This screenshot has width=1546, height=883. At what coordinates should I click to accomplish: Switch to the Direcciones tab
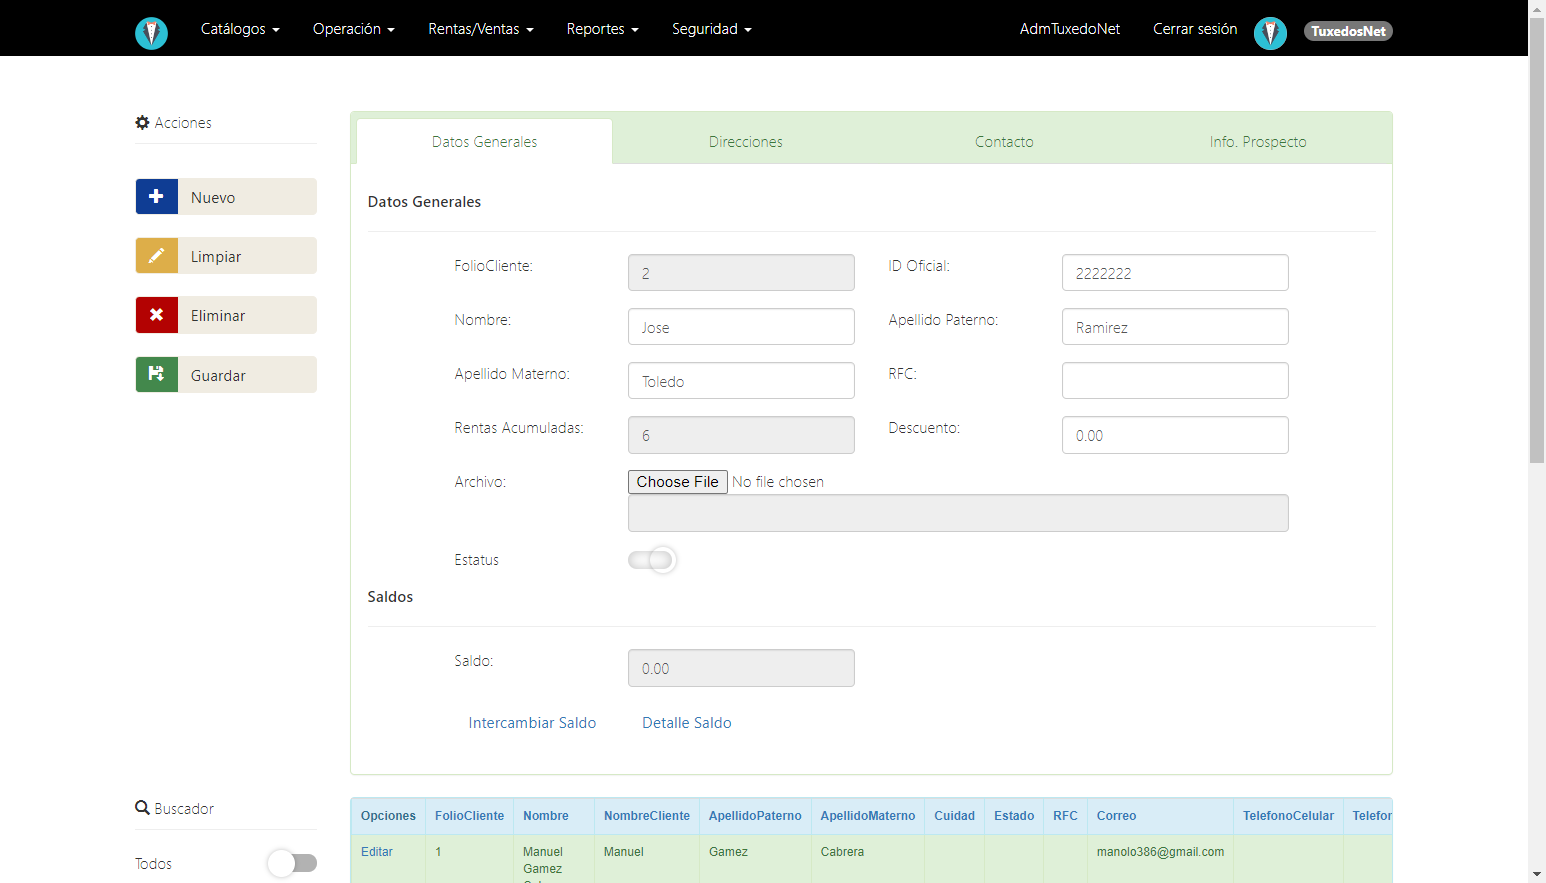pyautogui.click(x=746, y=142)
